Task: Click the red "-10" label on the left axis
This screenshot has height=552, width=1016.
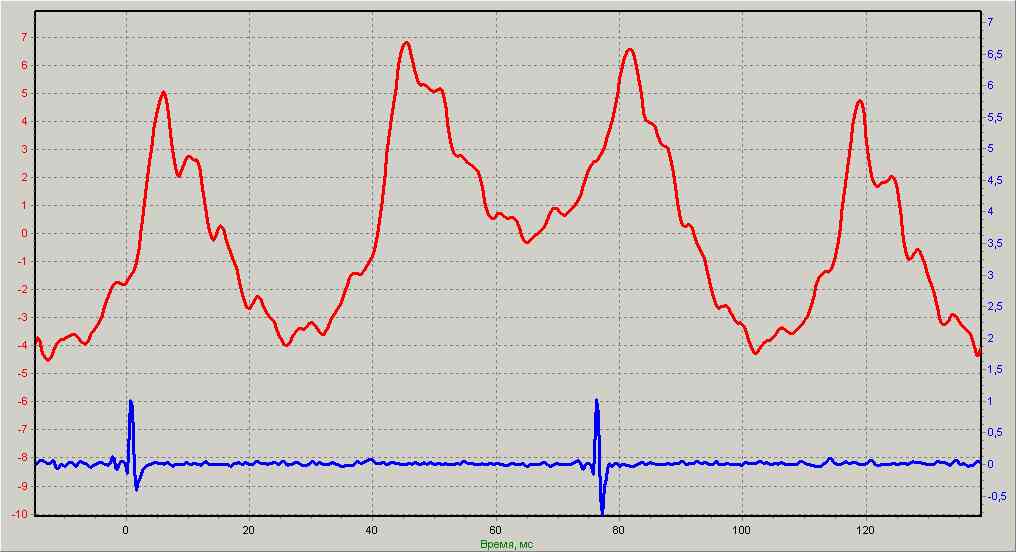Action: pos(17,515)
